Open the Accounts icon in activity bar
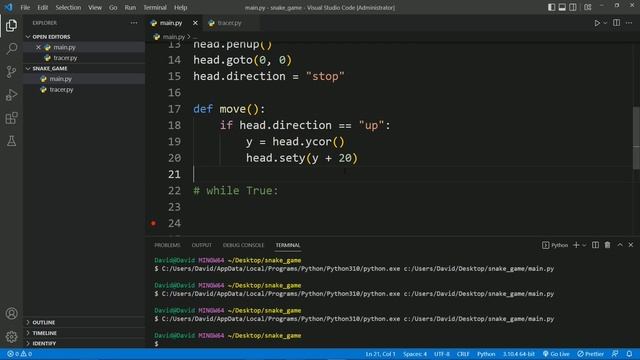640x360 pixels. tap(11, 313)
